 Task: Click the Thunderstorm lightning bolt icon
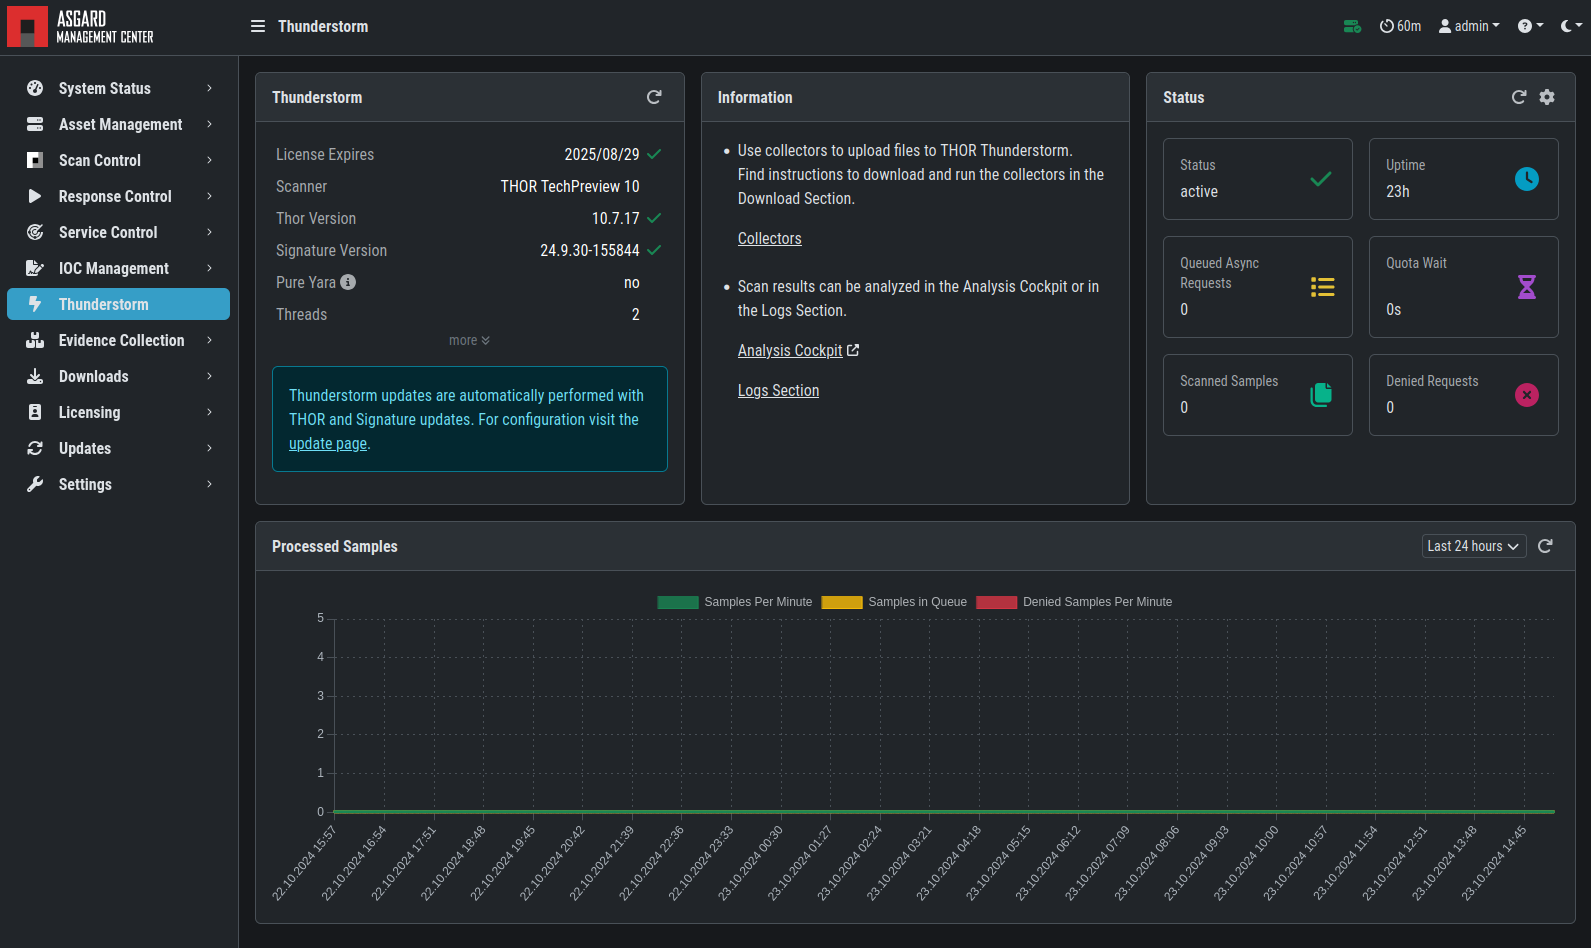click(x=35, y=304)
